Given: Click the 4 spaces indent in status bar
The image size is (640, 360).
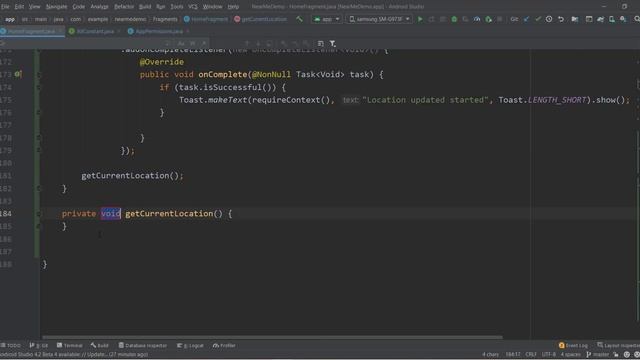Looking at the screenshot, I should click(x=570, y=354).
